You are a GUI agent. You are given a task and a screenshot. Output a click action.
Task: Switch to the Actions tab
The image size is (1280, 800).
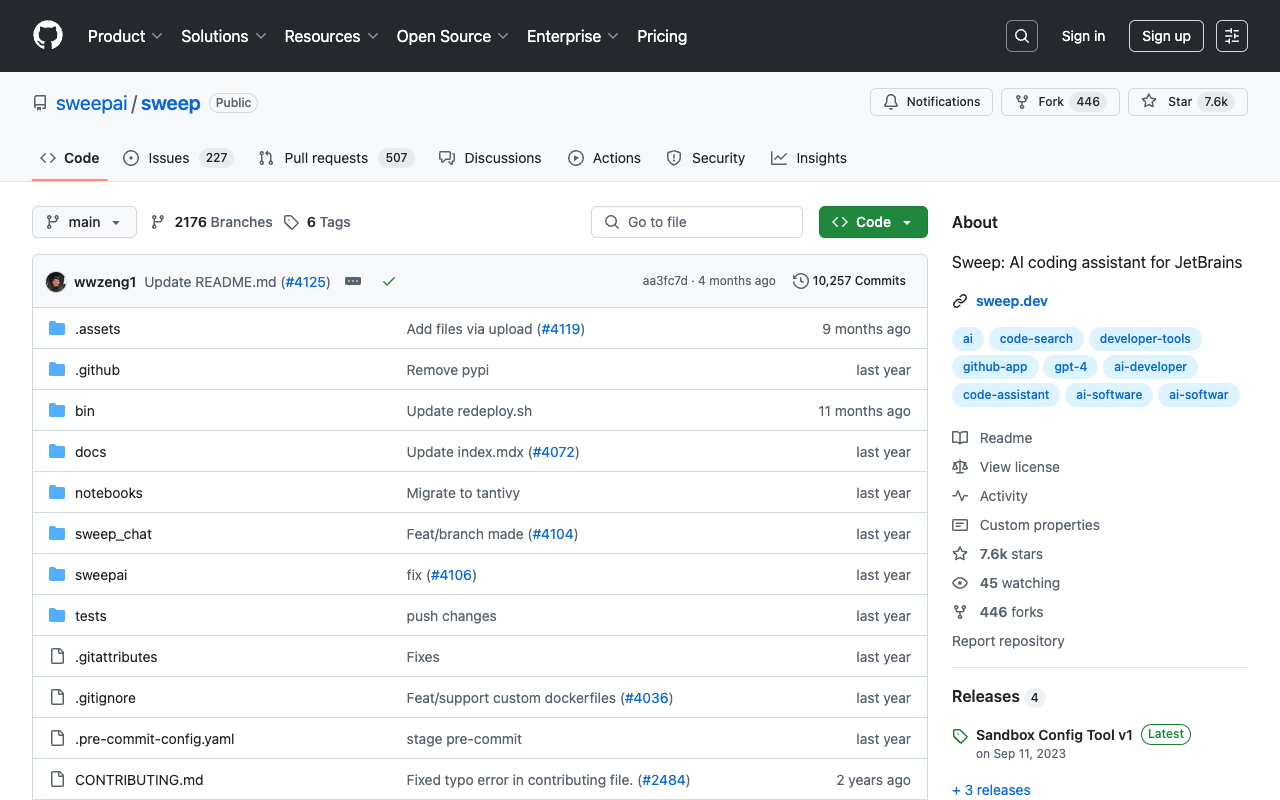tap(604, 158)
